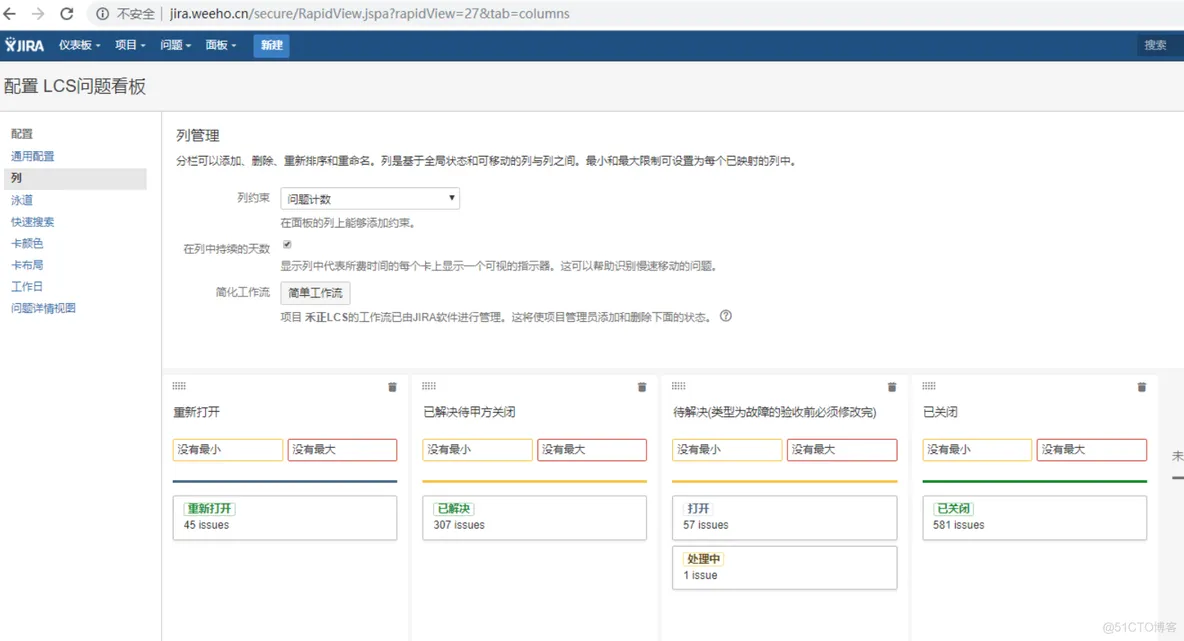Open 卡布局 in the sidebar
Screen dimensions: 1184x641
pos(27,265)
